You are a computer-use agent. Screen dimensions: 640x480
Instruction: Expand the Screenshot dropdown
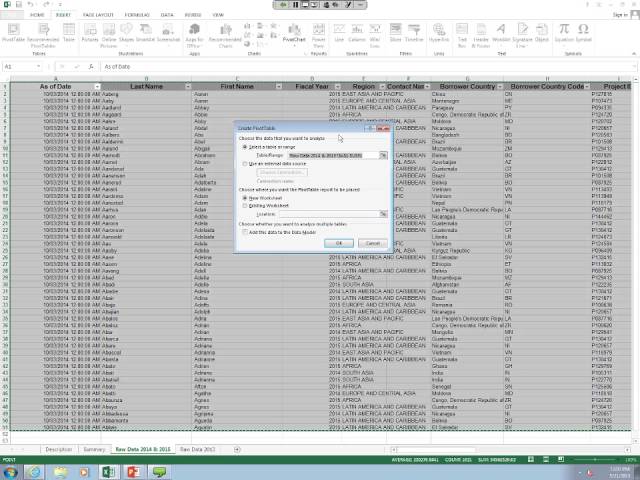point(168,44)
